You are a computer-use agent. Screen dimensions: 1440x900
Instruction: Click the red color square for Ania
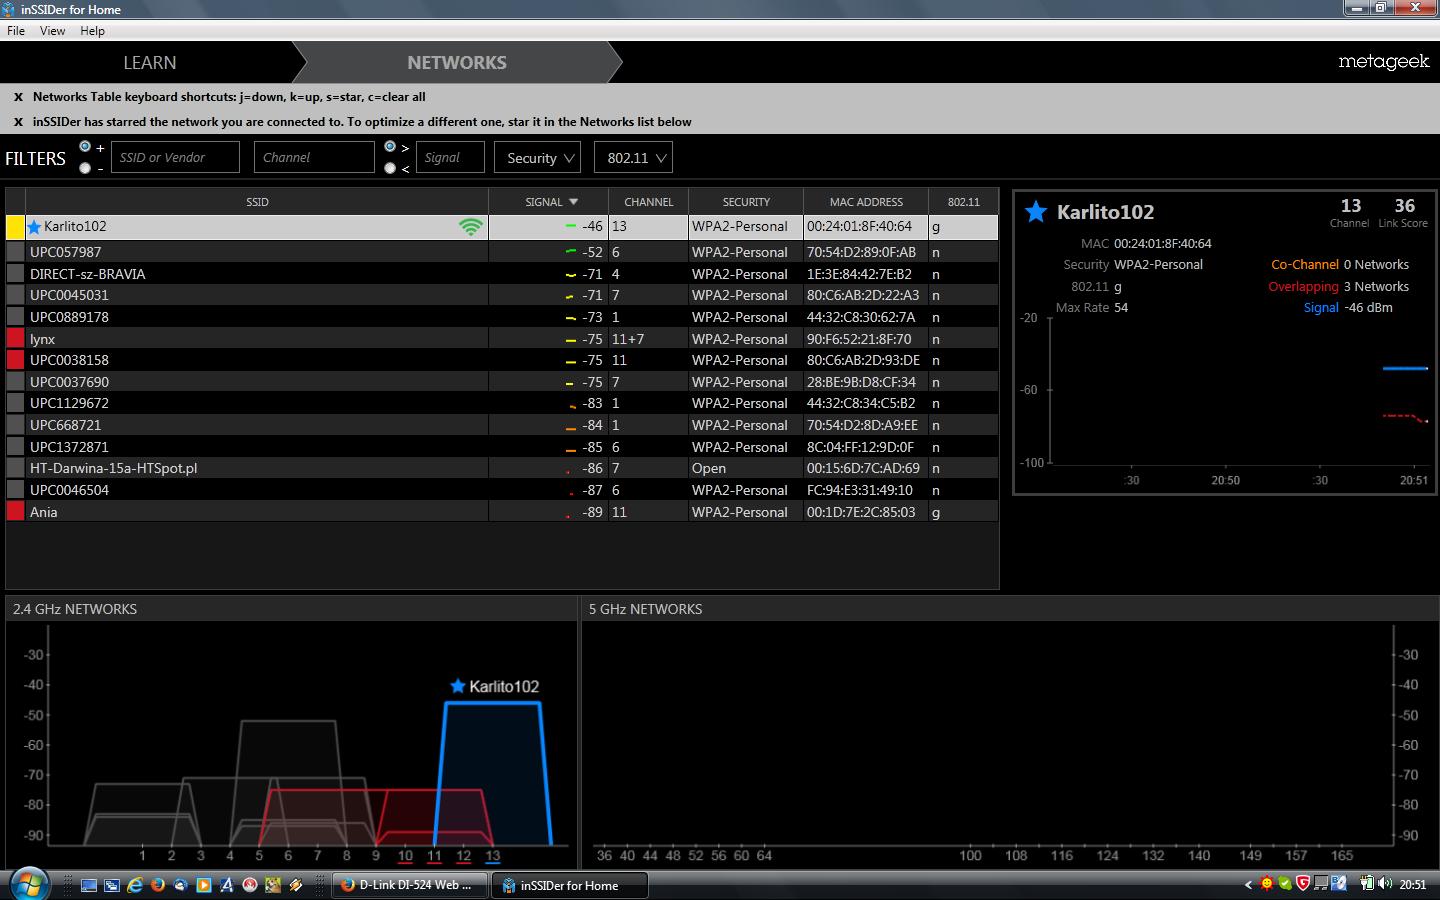click(x=15, y=512)
